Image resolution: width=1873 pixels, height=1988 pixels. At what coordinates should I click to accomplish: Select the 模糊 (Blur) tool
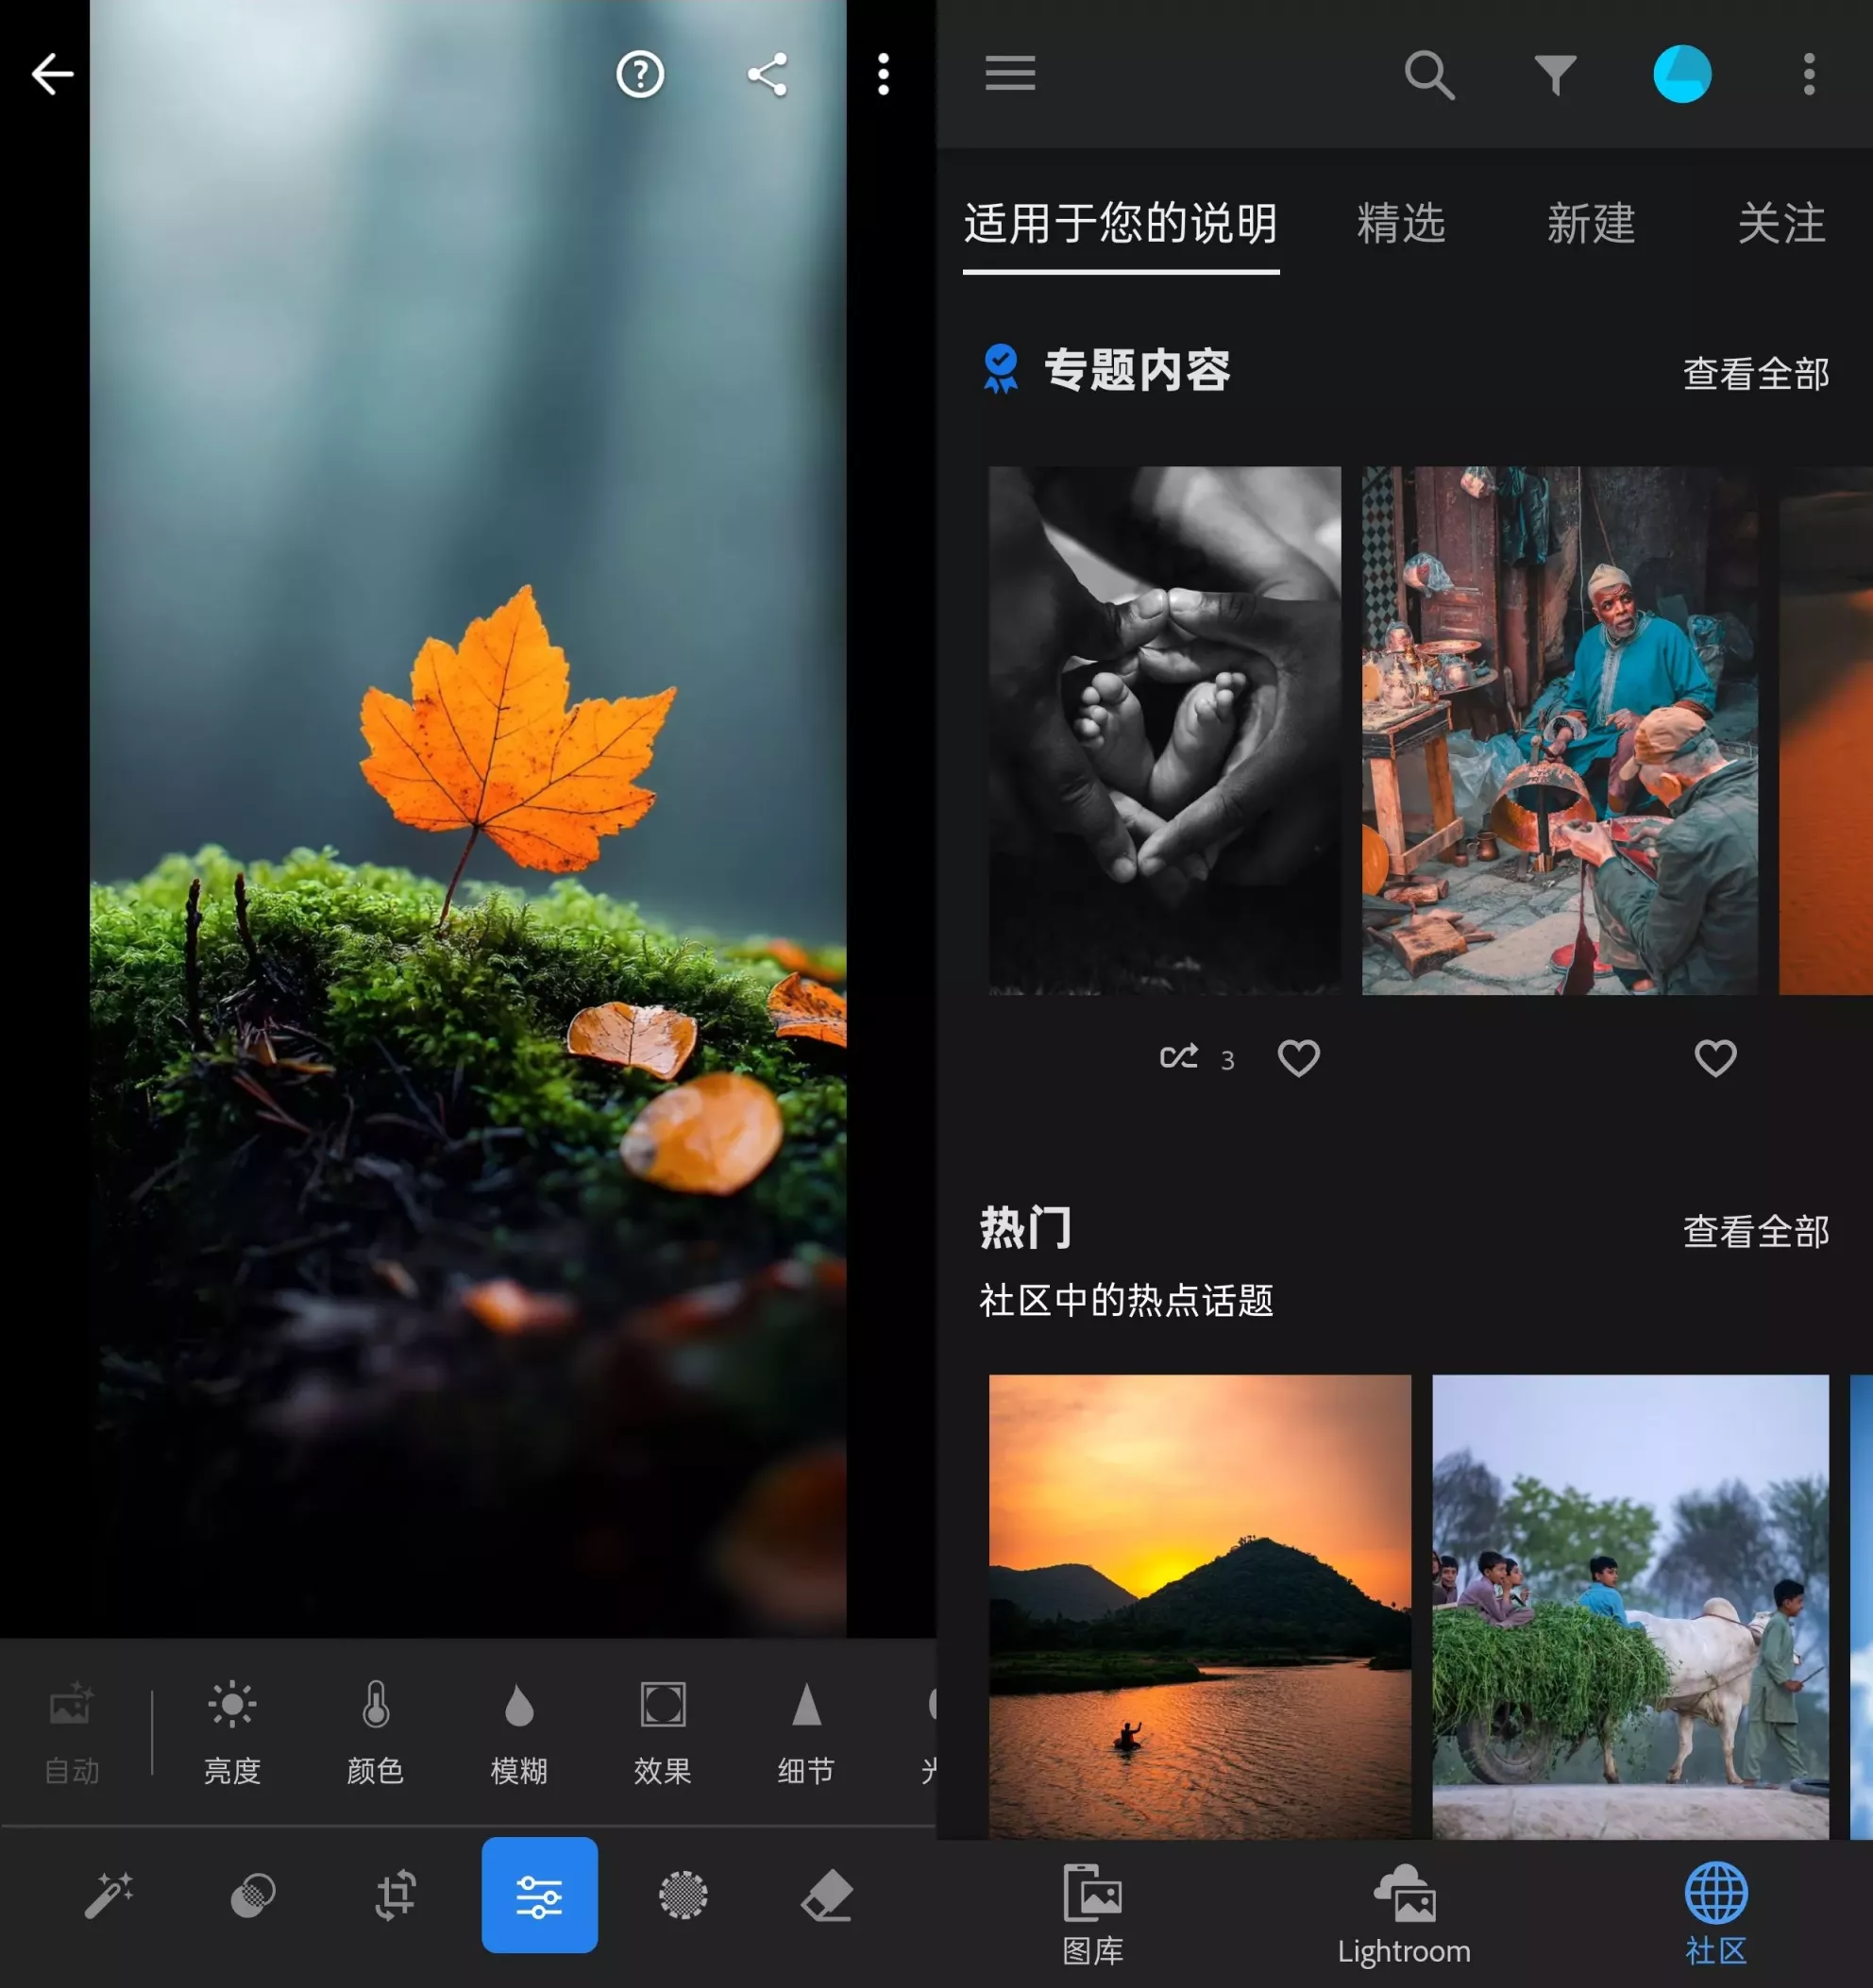[519, 1735]
